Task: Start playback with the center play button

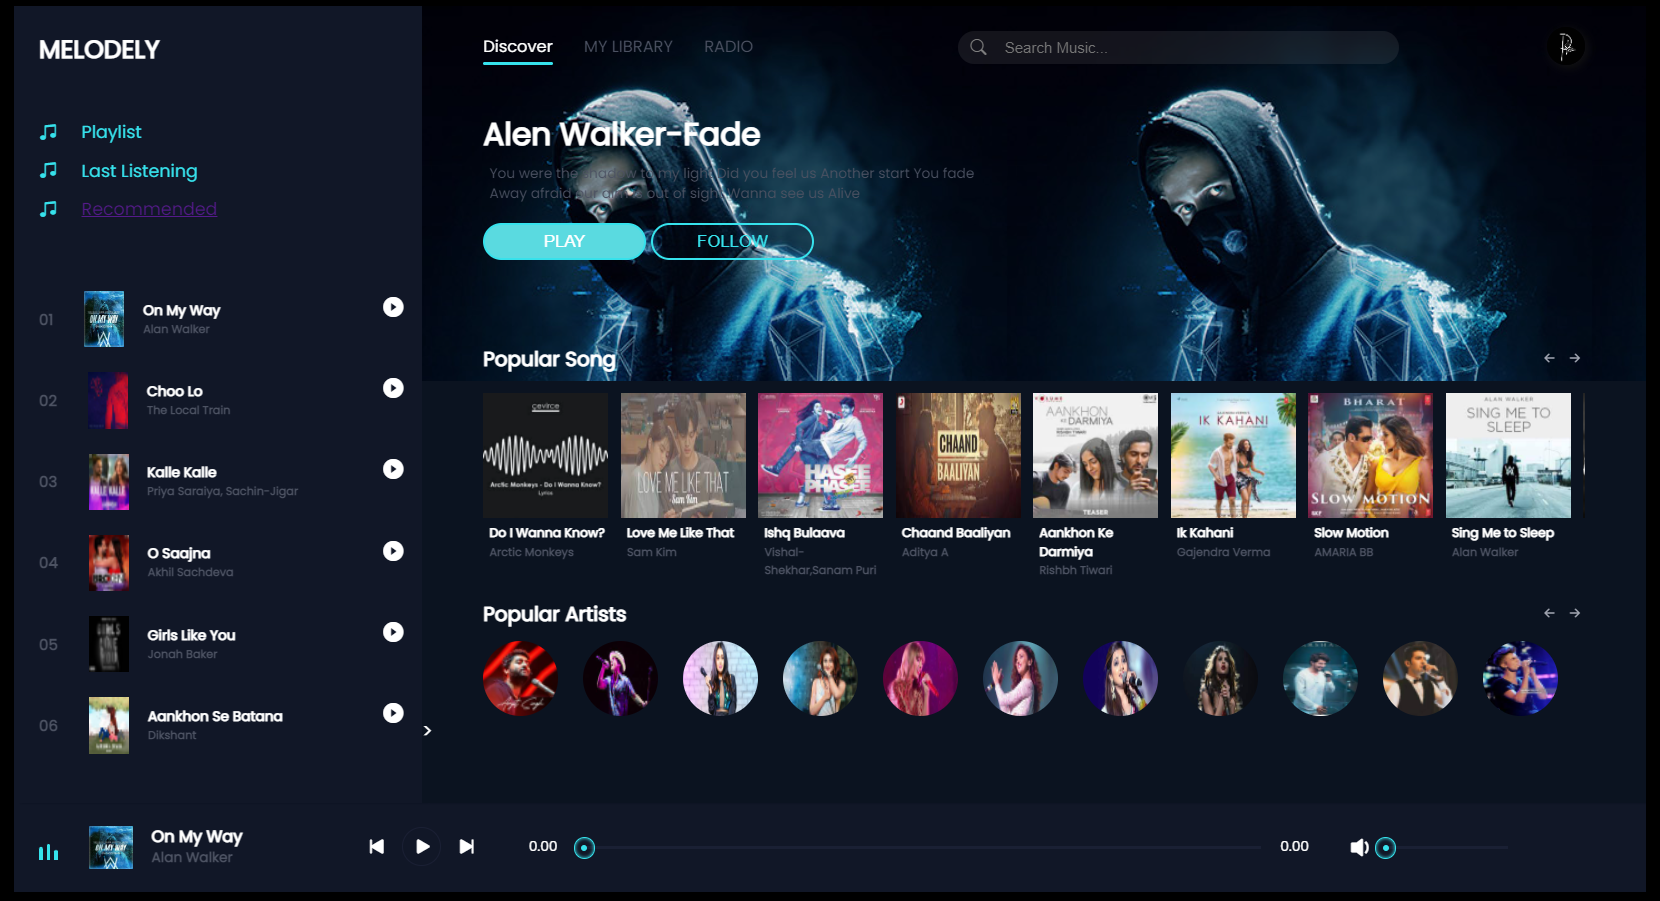Action: point(421,846)
